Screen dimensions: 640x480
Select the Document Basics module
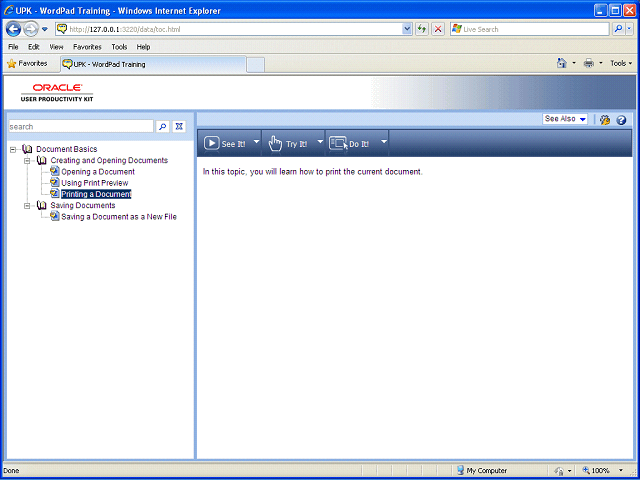(67, 149)
